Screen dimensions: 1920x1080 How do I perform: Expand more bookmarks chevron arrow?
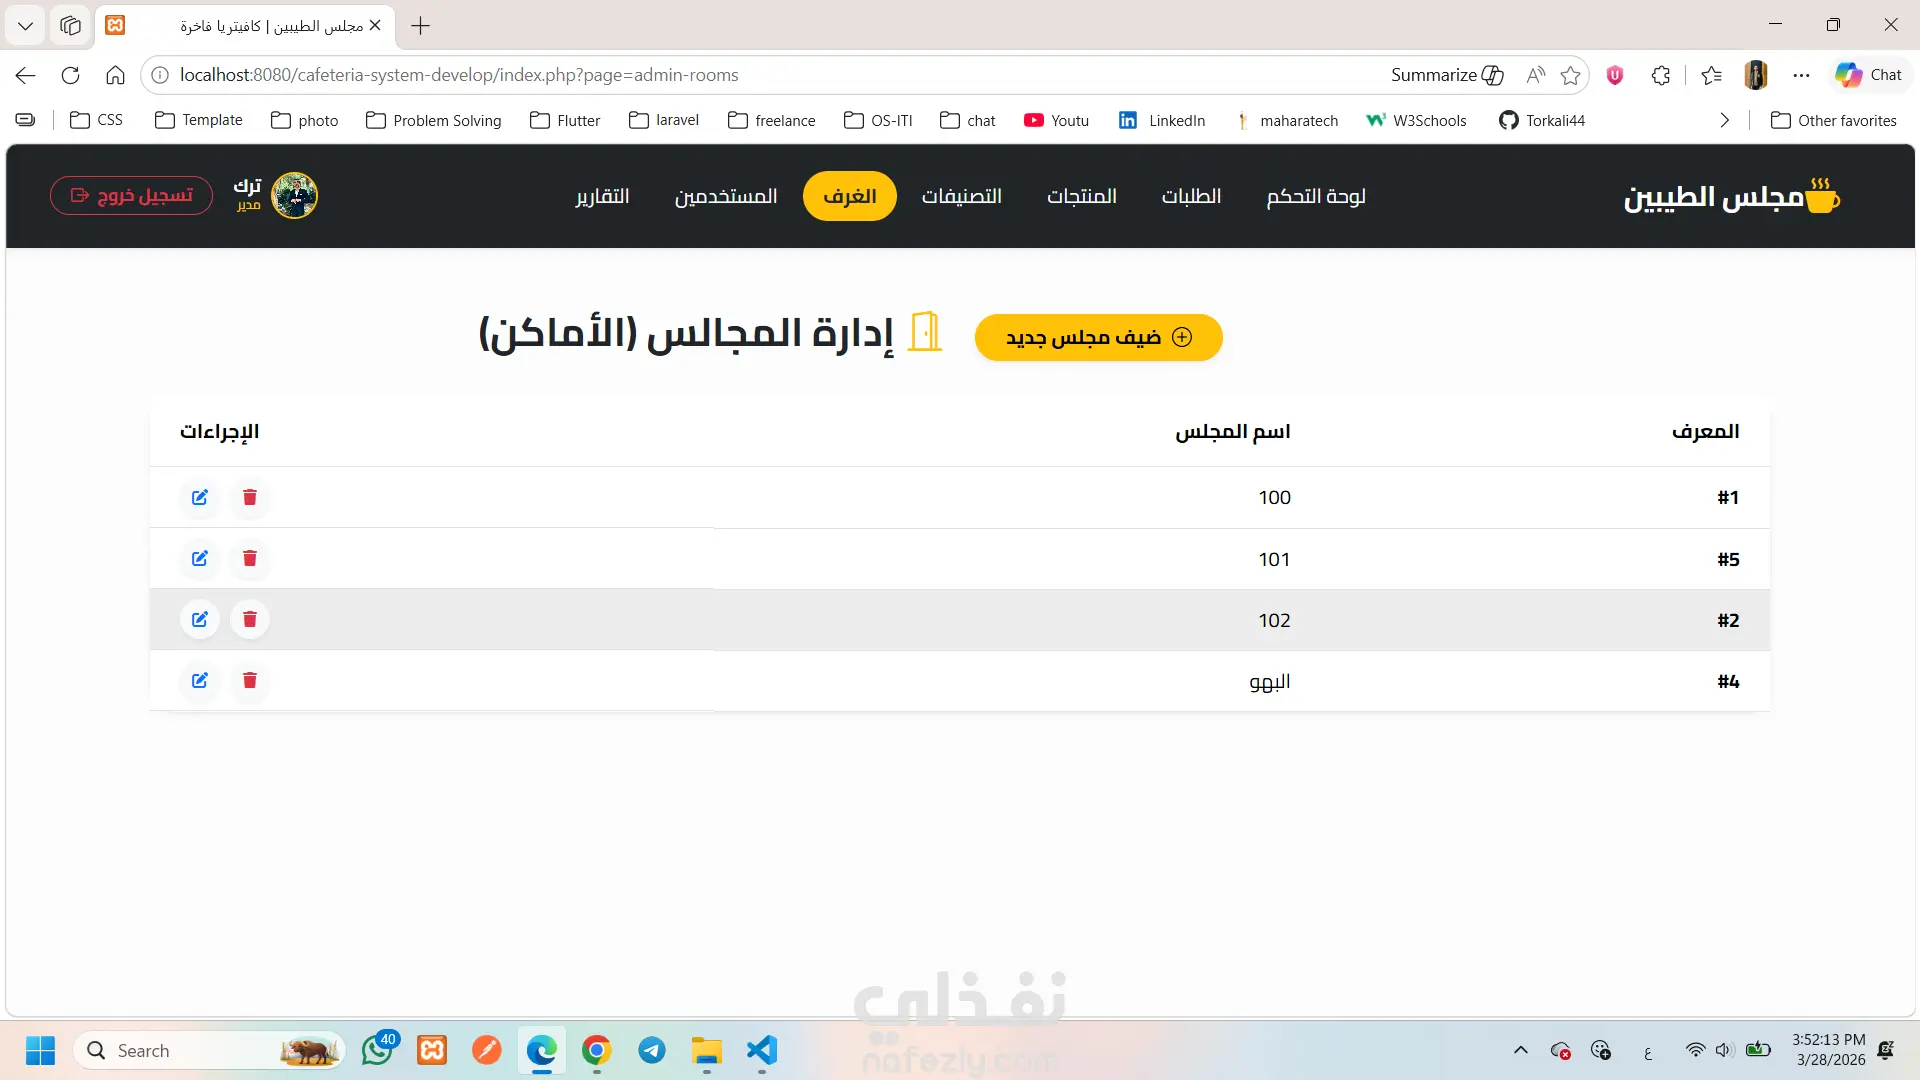coord(1724,120)
